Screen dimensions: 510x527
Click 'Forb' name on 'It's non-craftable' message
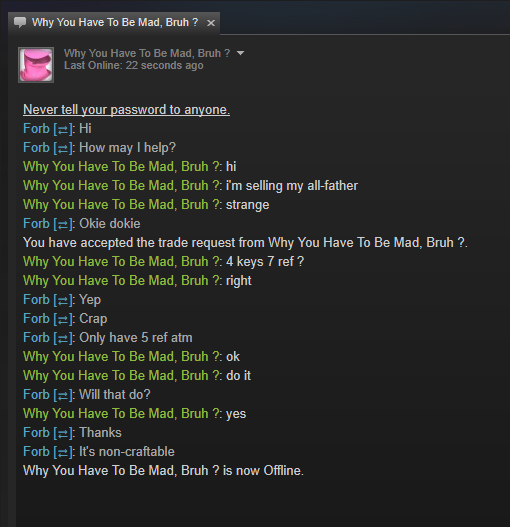point(36,452)
